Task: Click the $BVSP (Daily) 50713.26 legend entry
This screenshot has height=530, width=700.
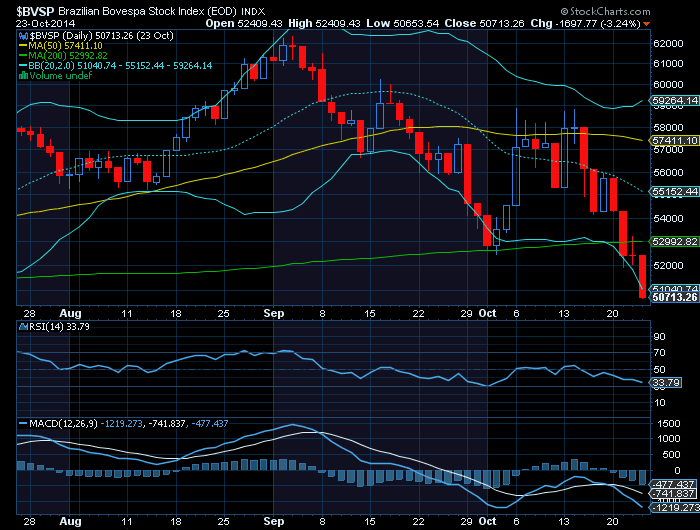Action: tap(101, 36)
